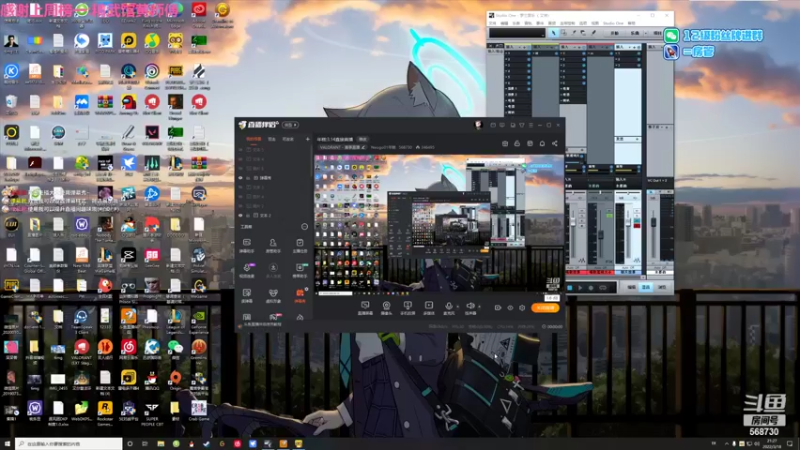Screen dimensions: 800x450
Task: Open the GeForce Experience desktop icon
Action: pyautogui.click(x=199, y=318)
